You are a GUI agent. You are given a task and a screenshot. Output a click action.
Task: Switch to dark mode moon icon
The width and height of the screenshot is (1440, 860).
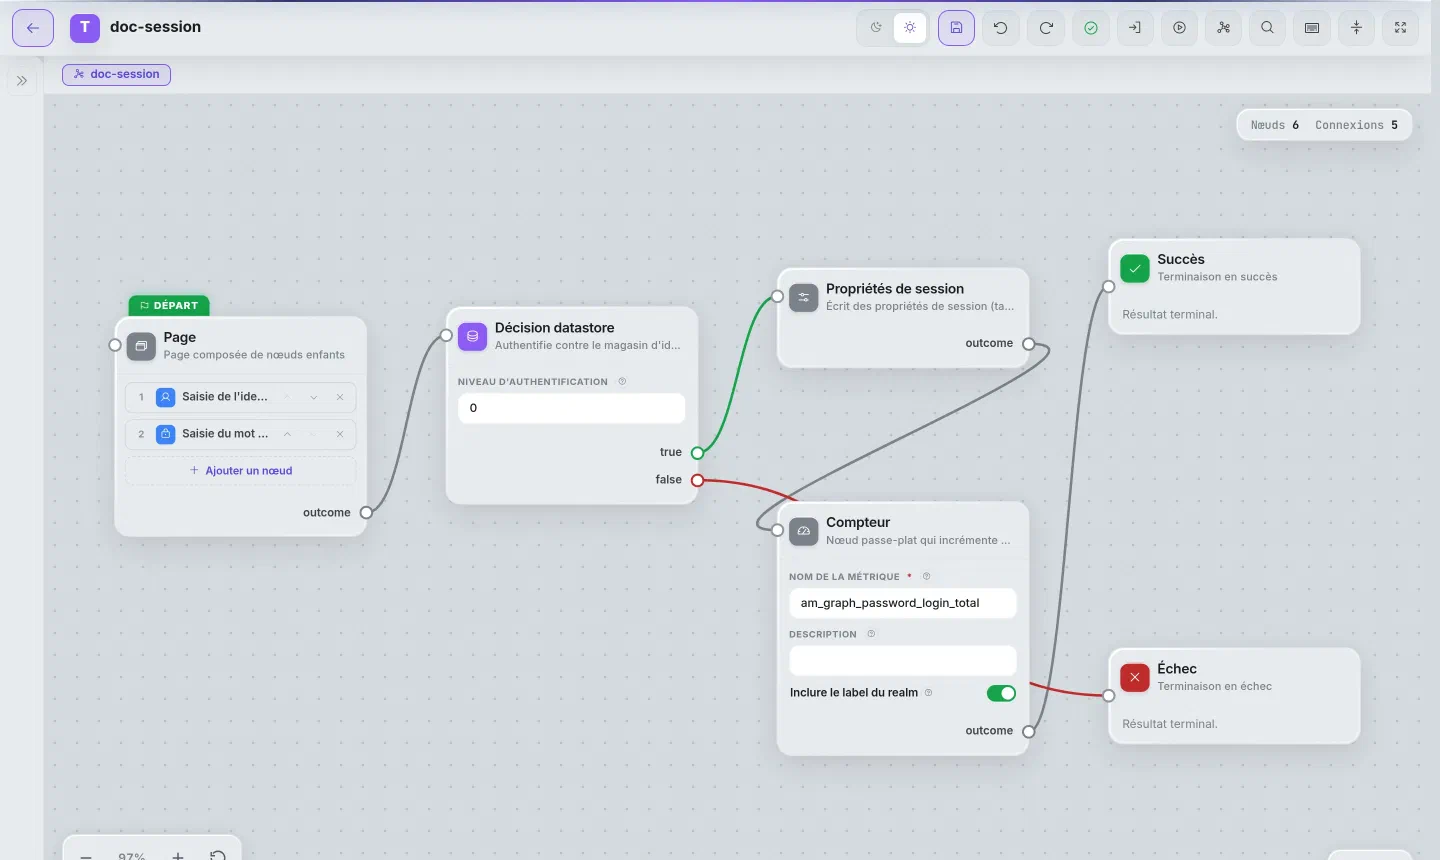(x=876, y=28)
